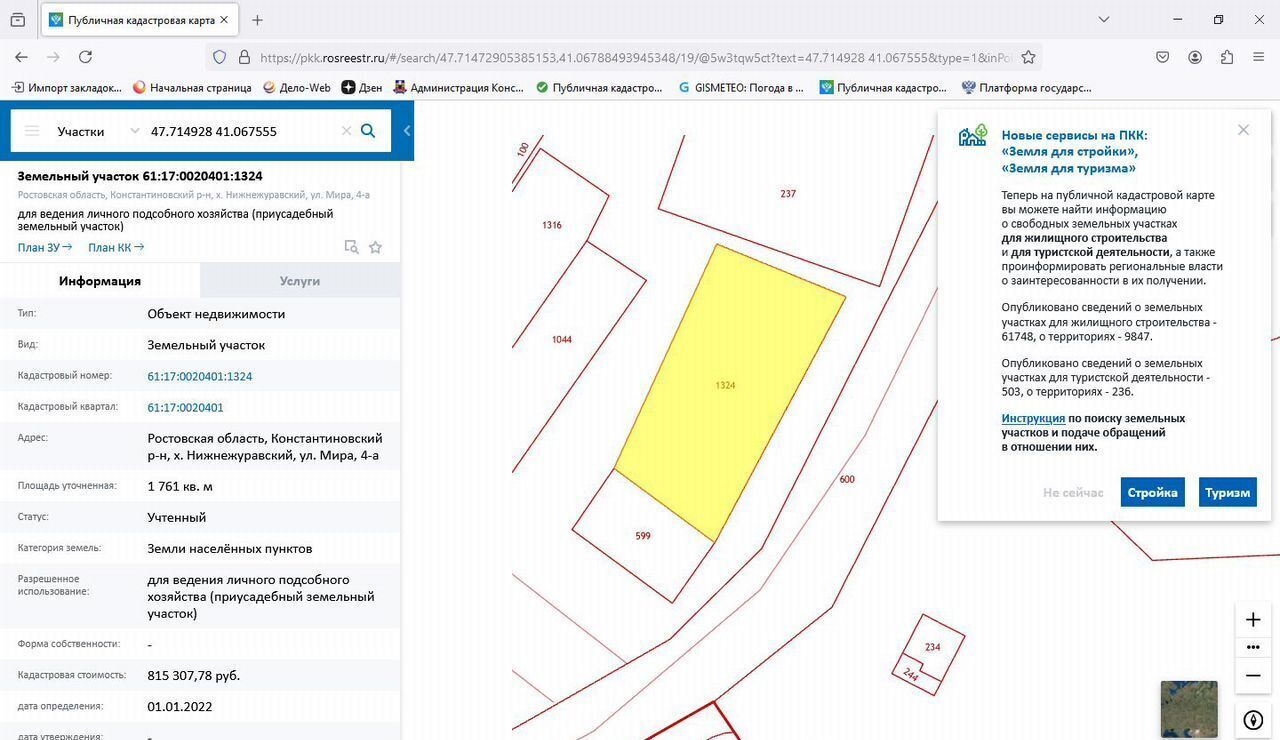Click the 815 307,78 руб. value
Viewport: 1280px width, 740px height.
coord(194,676)
